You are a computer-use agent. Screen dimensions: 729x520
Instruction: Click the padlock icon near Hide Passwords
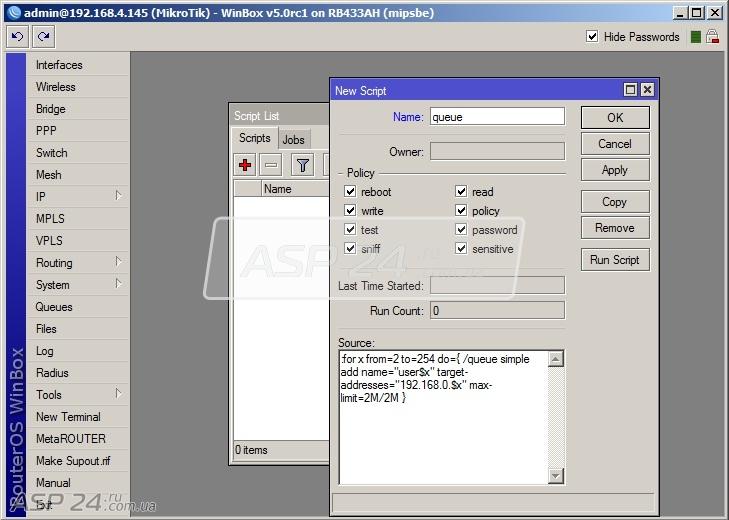click(712, 37)
